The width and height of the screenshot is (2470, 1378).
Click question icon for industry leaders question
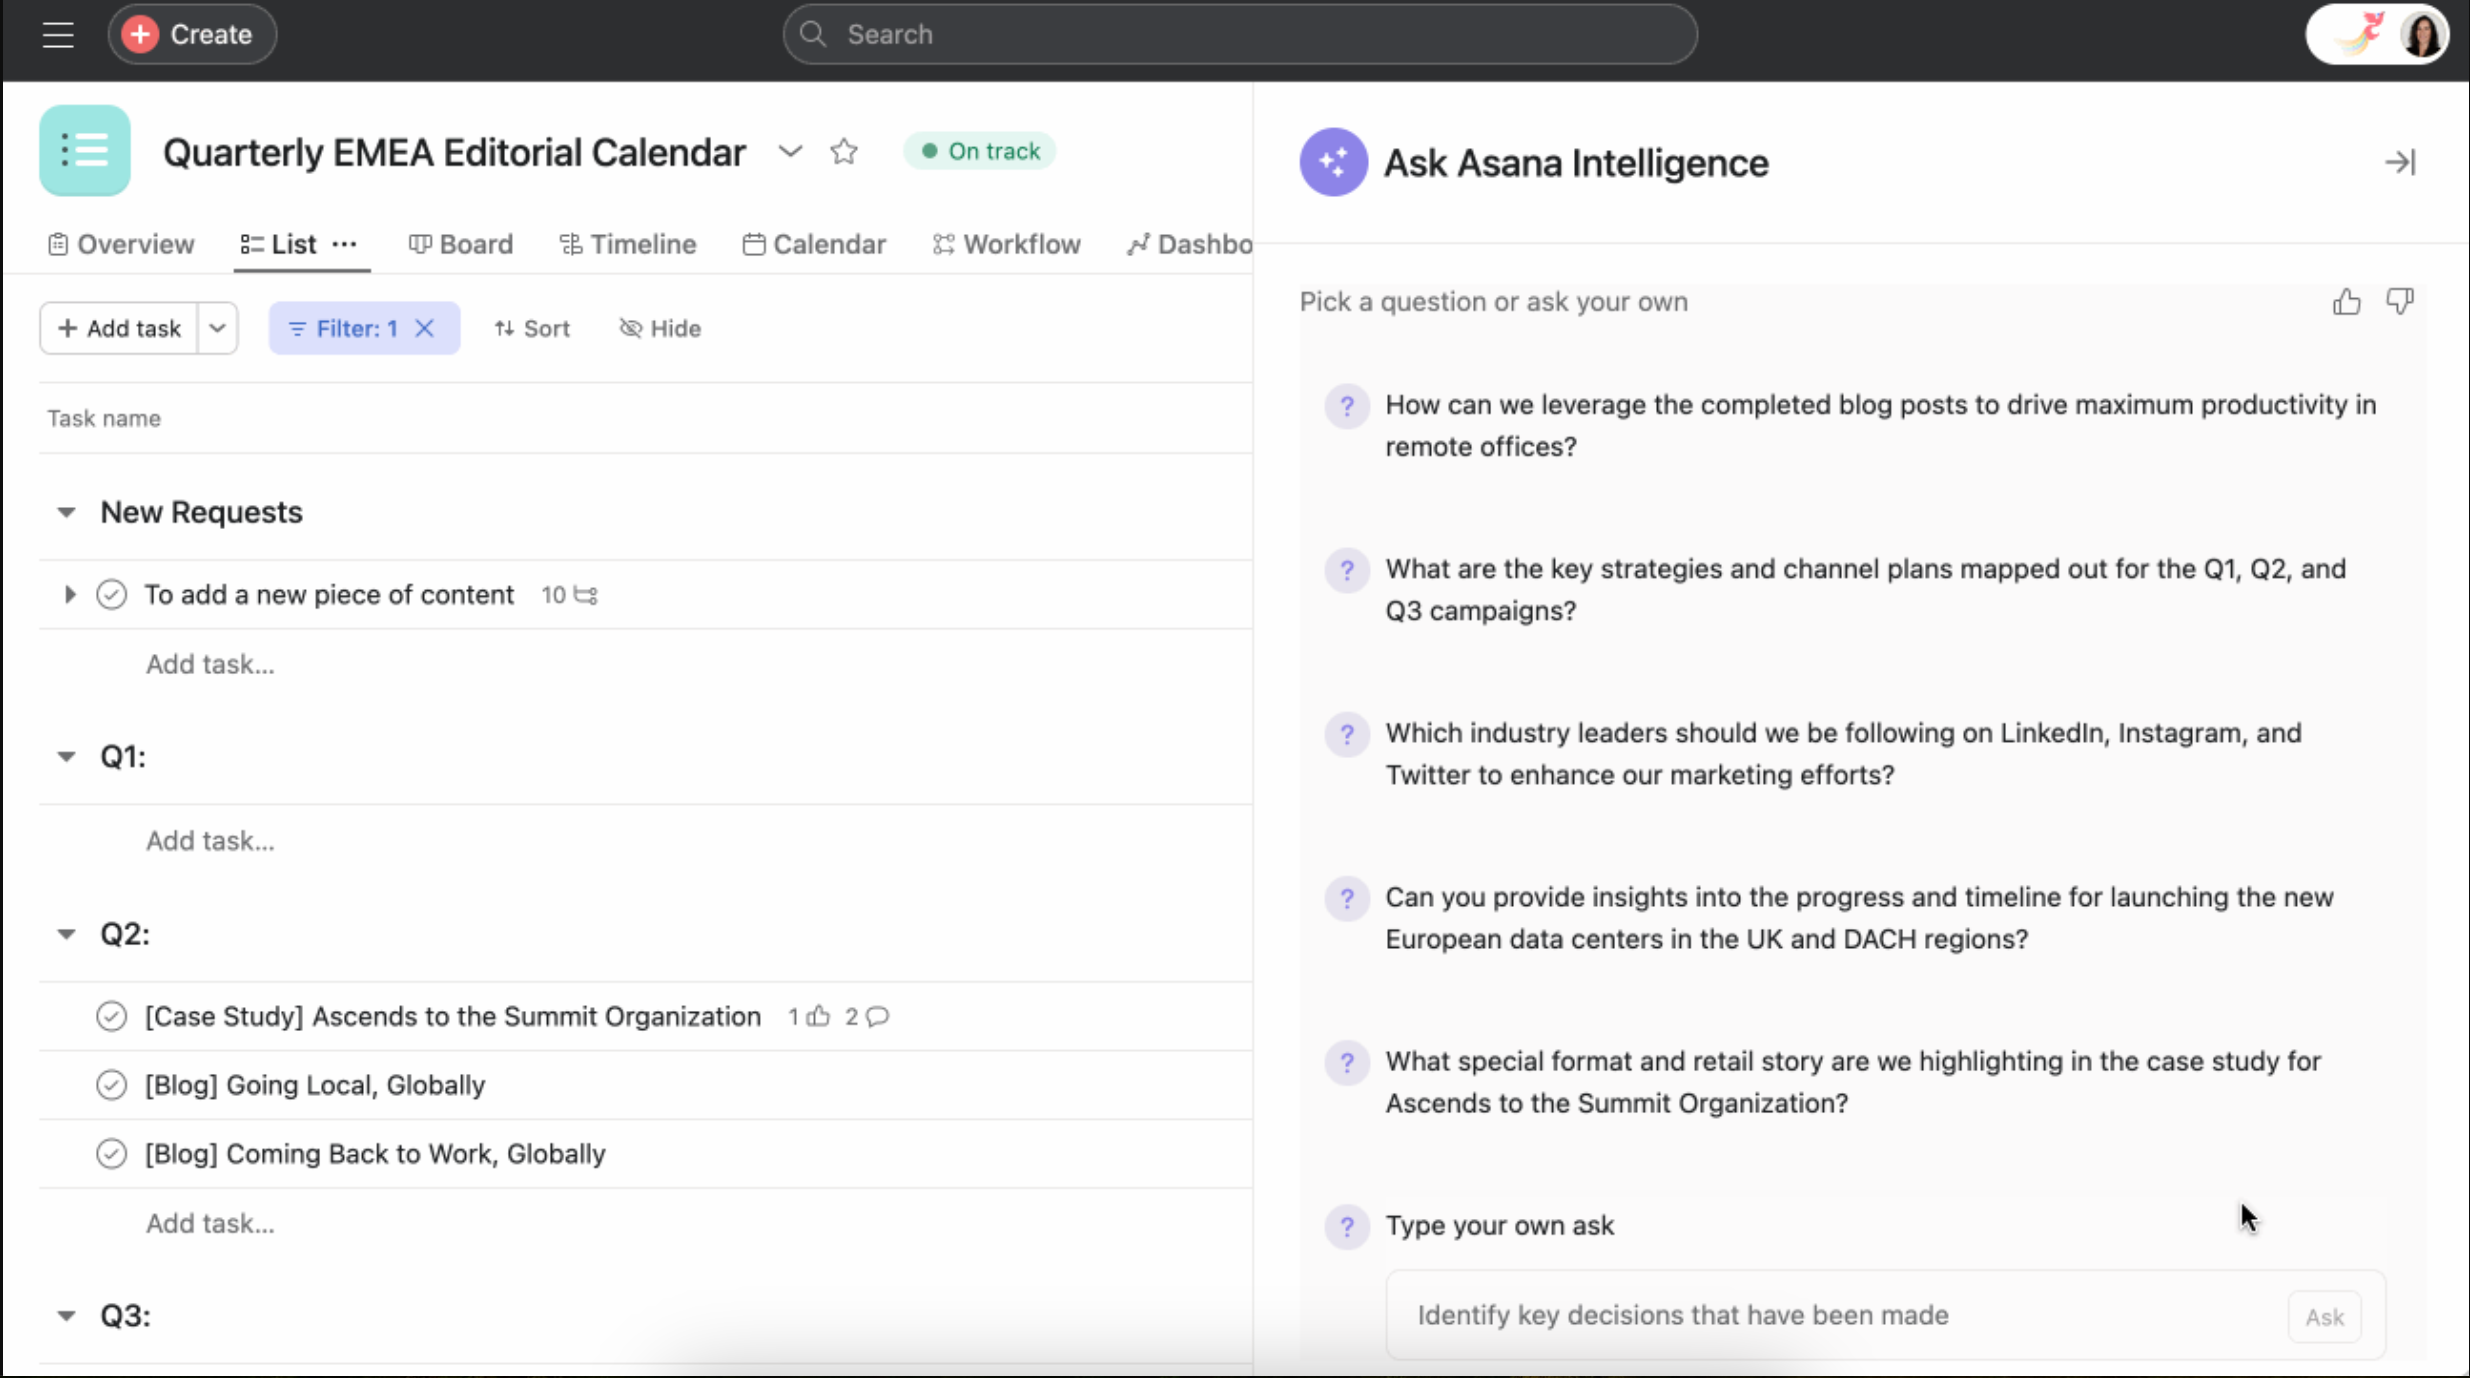pos(1346,734)
